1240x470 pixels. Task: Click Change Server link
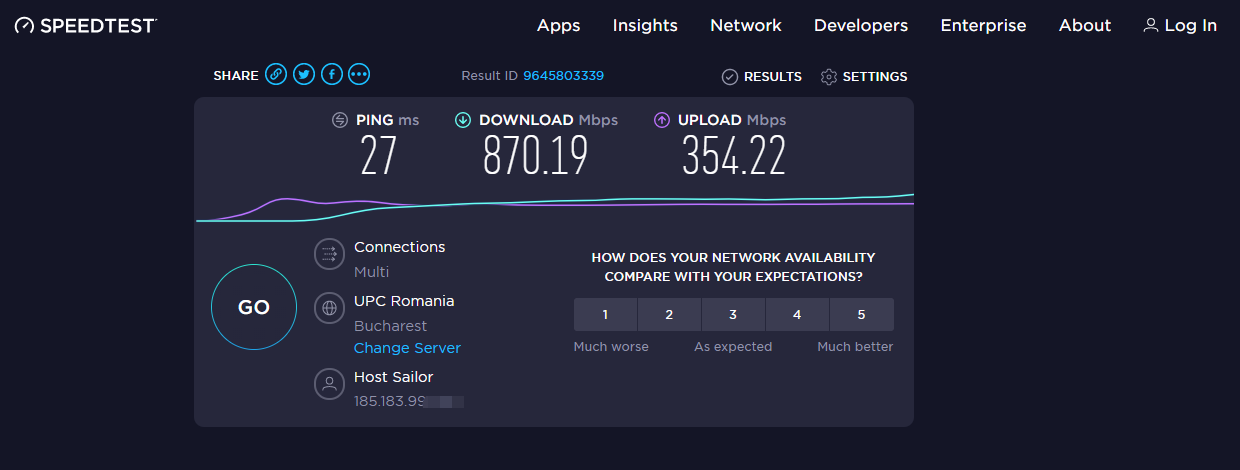coord(407,348)
